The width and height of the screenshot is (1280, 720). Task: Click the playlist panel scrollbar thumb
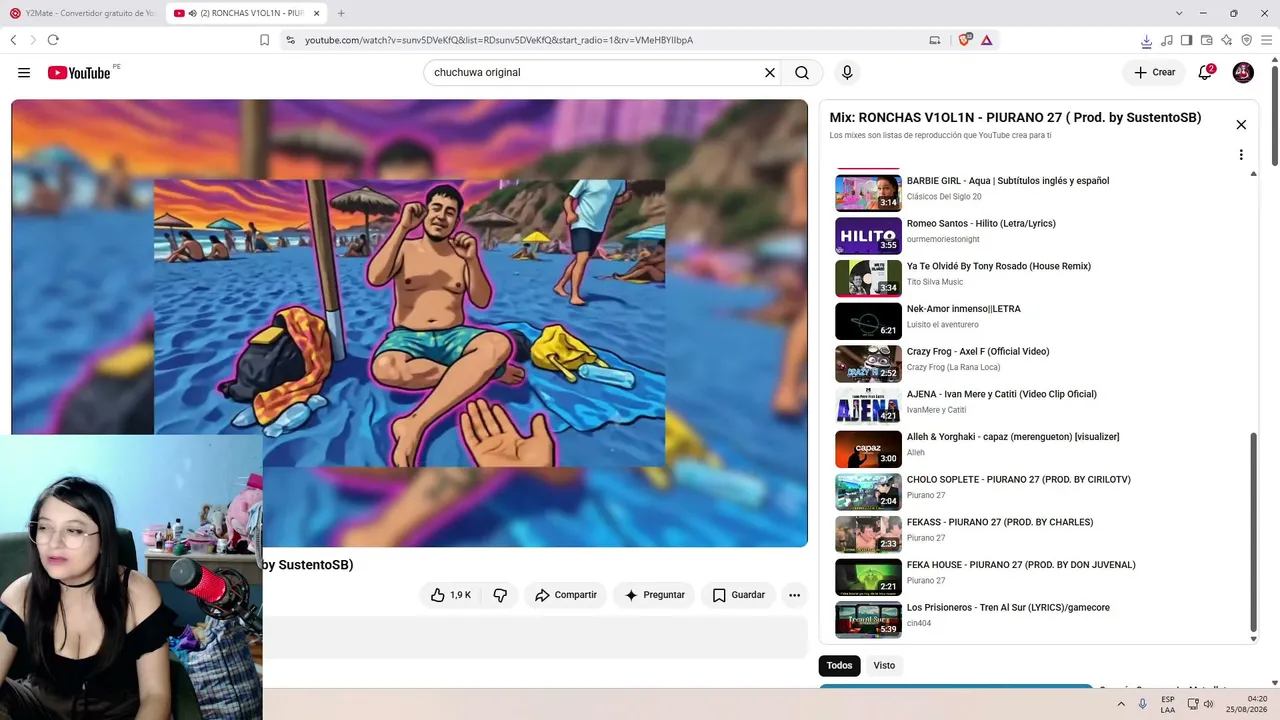point(1253,532)
